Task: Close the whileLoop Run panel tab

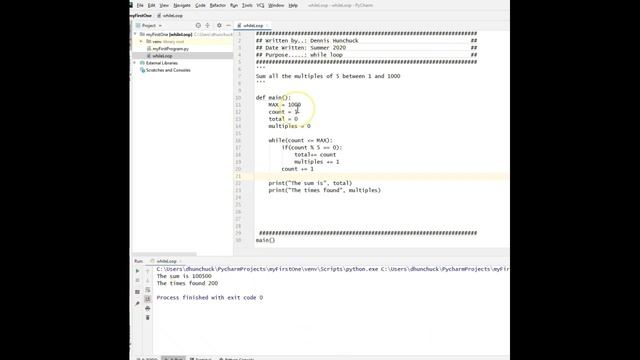Action: 180,261
